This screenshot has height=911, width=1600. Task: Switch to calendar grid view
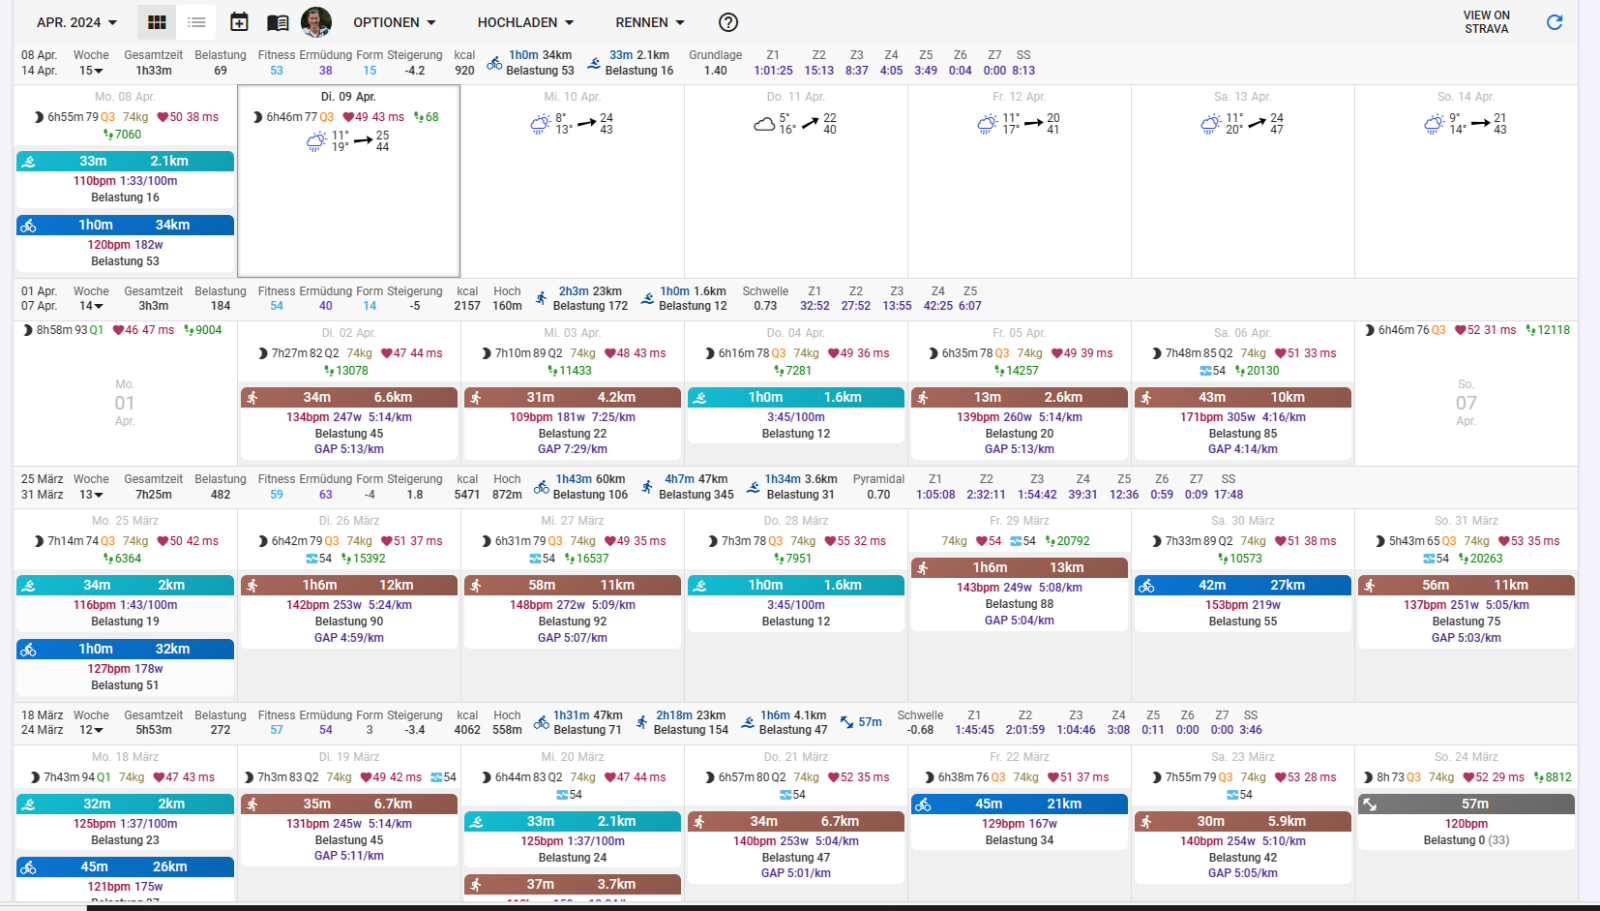pos(157,22)
